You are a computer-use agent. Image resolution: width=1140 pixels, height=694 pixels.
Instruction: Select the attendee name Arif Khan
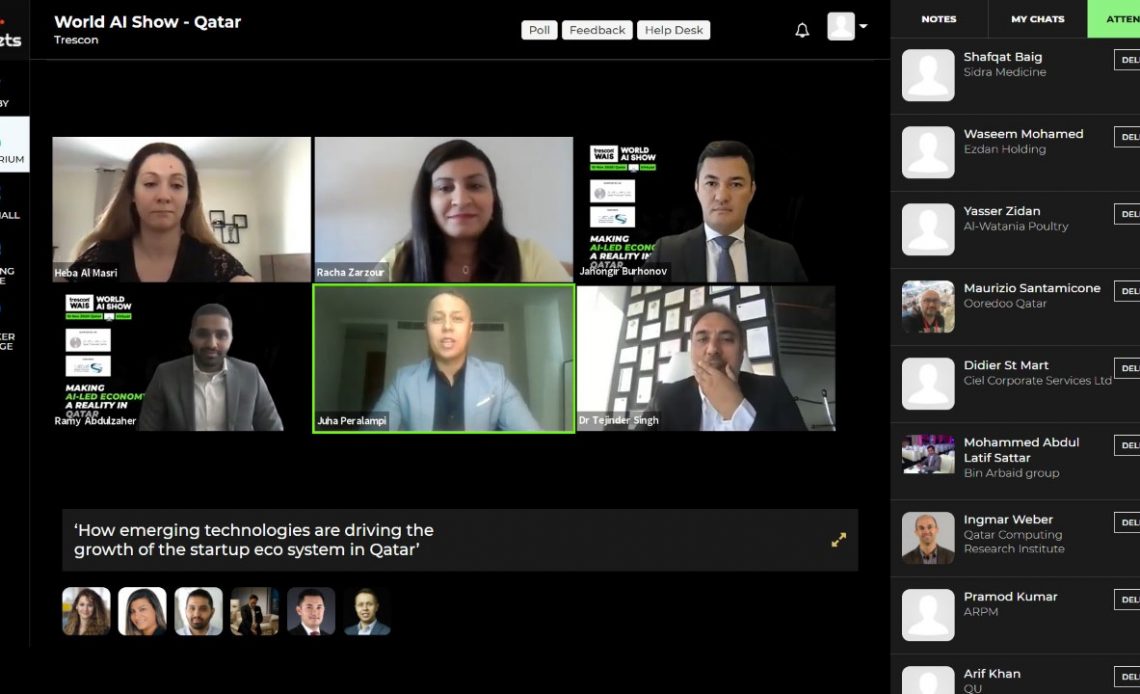[992, 674]
